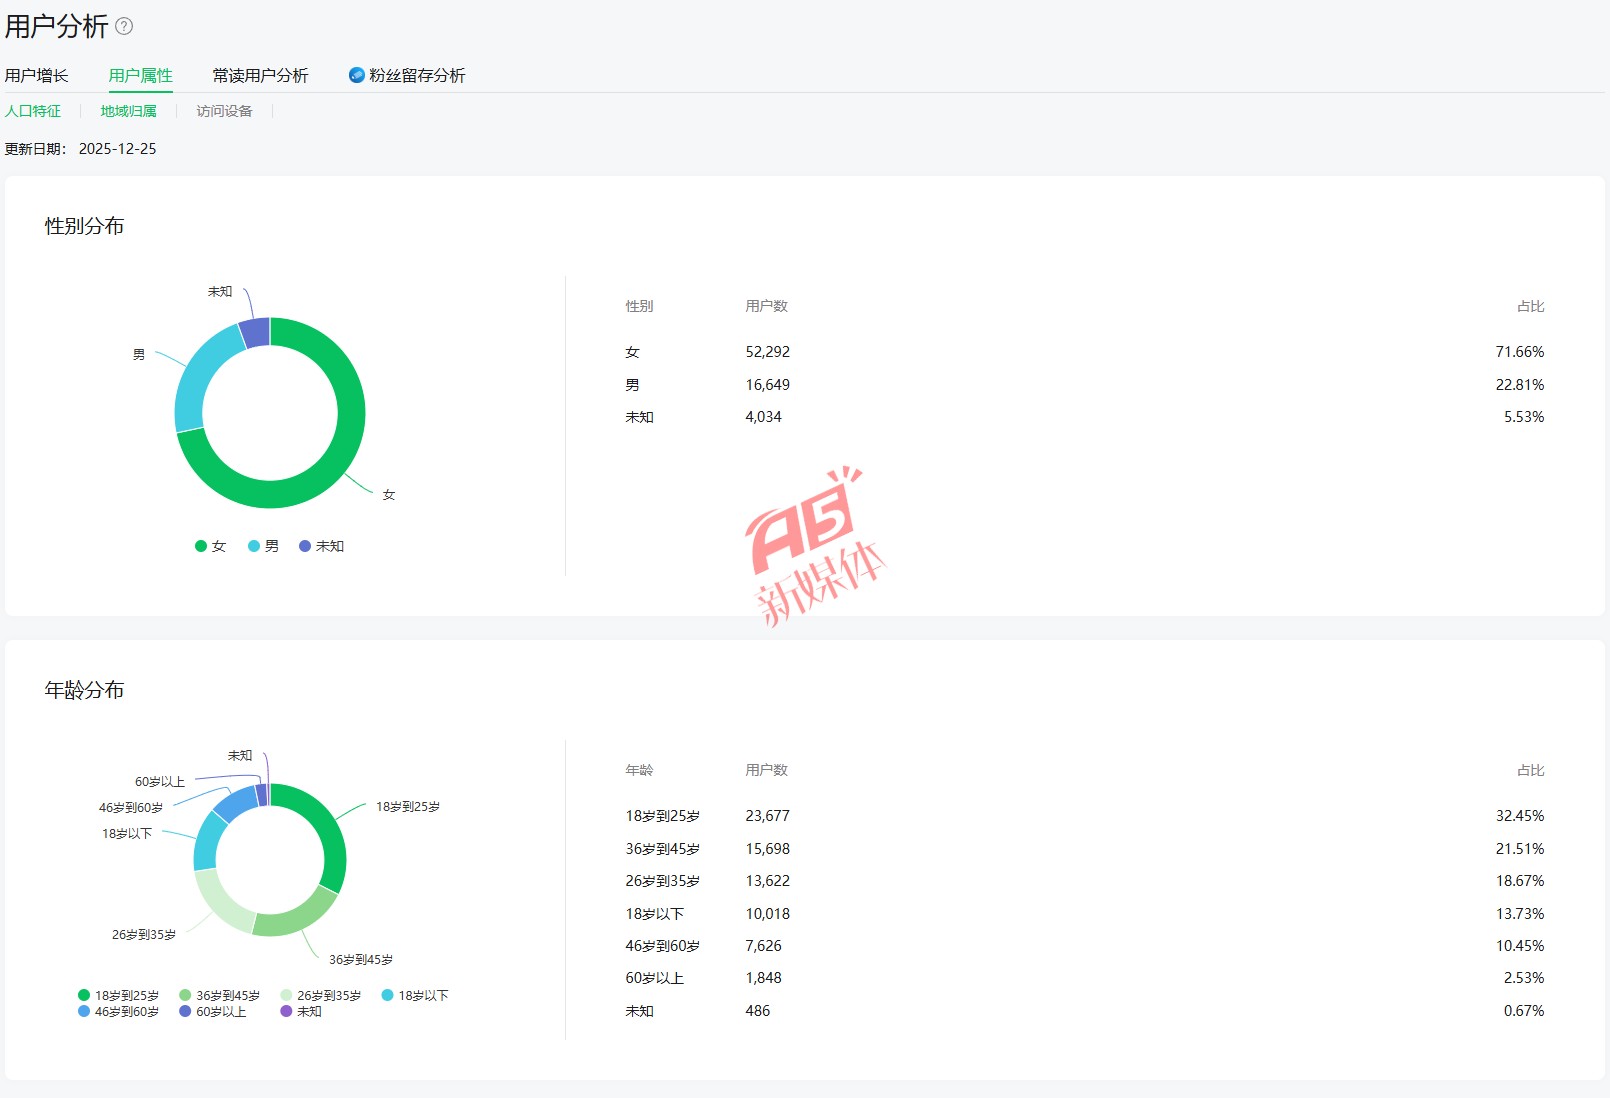Toggle 36岁到45岁 legend item
The image size is (1610, 1098).
pos(219,995)
